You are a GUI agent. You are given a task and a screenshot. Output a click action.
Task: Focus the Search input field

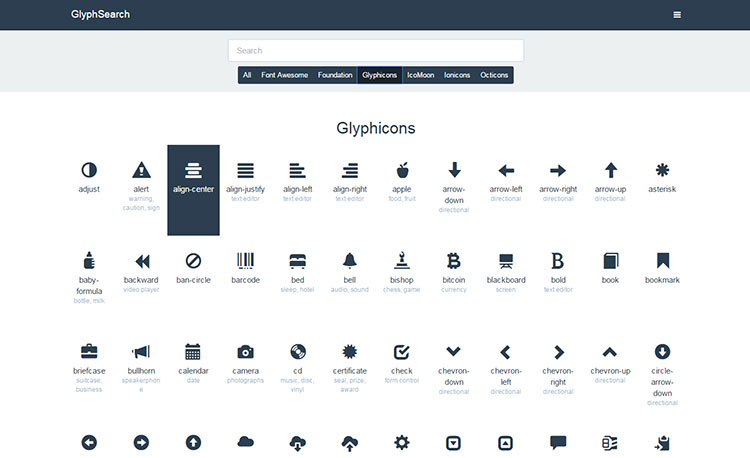pyautogui.click(x=376, y=51)
